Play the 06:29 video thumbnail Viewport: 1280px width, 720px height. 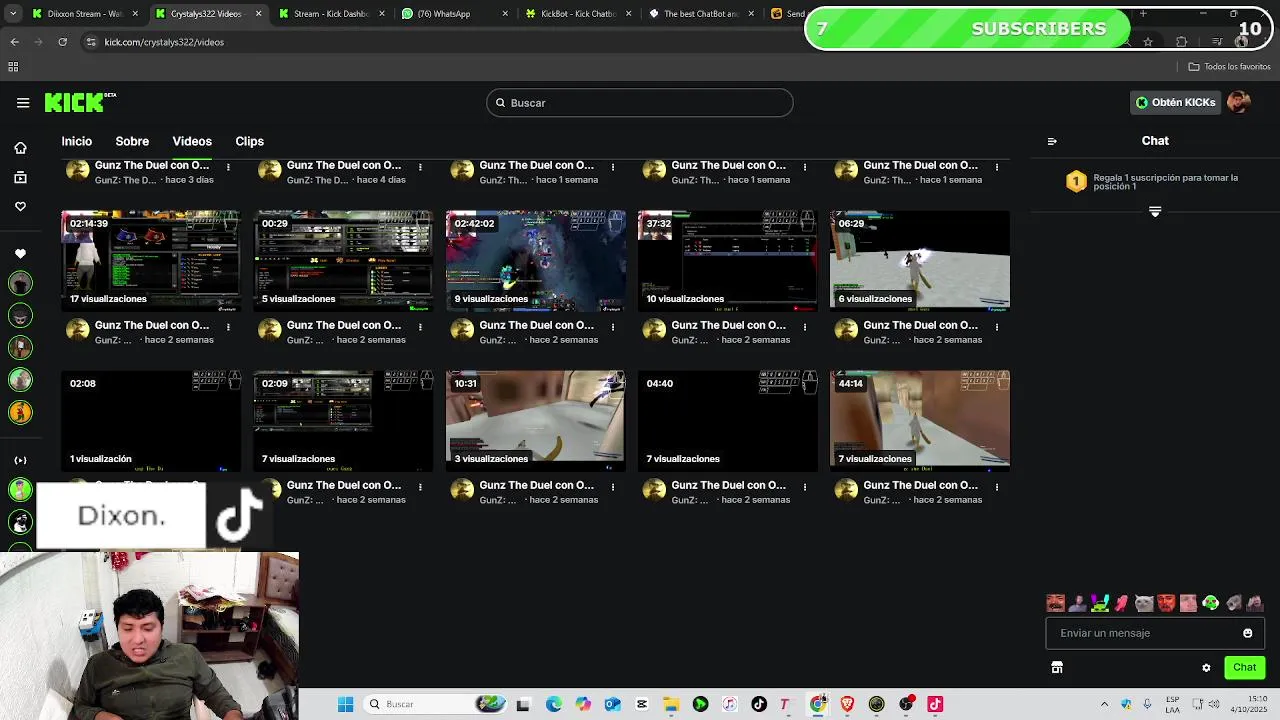[x=919, y=260]
